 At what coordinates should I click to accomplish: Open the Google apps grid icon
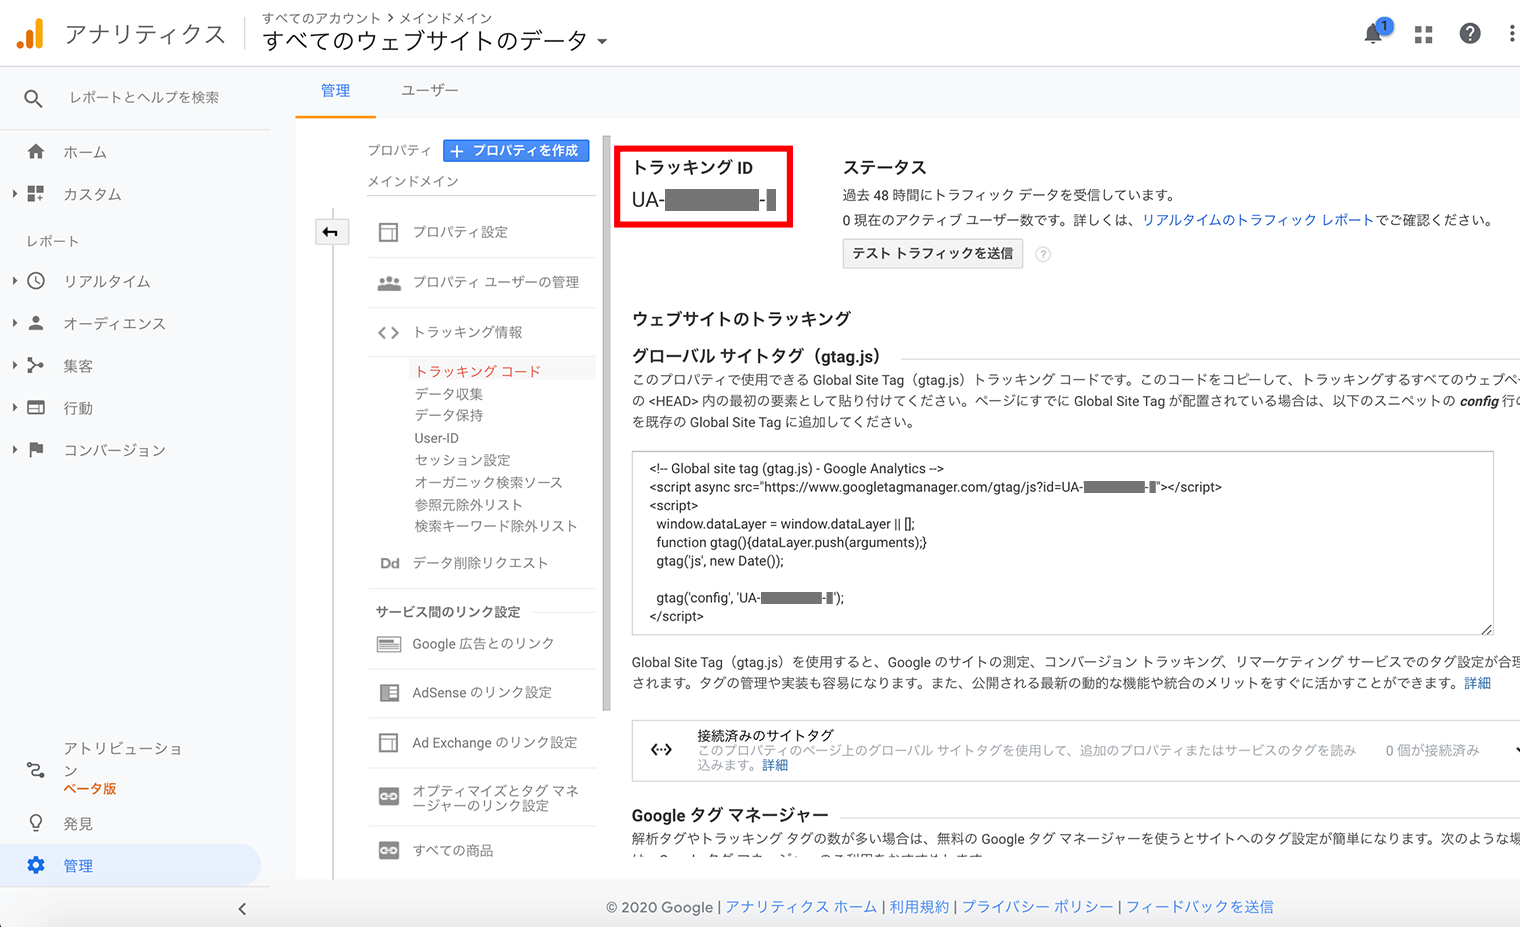[x=1423, y=34]
